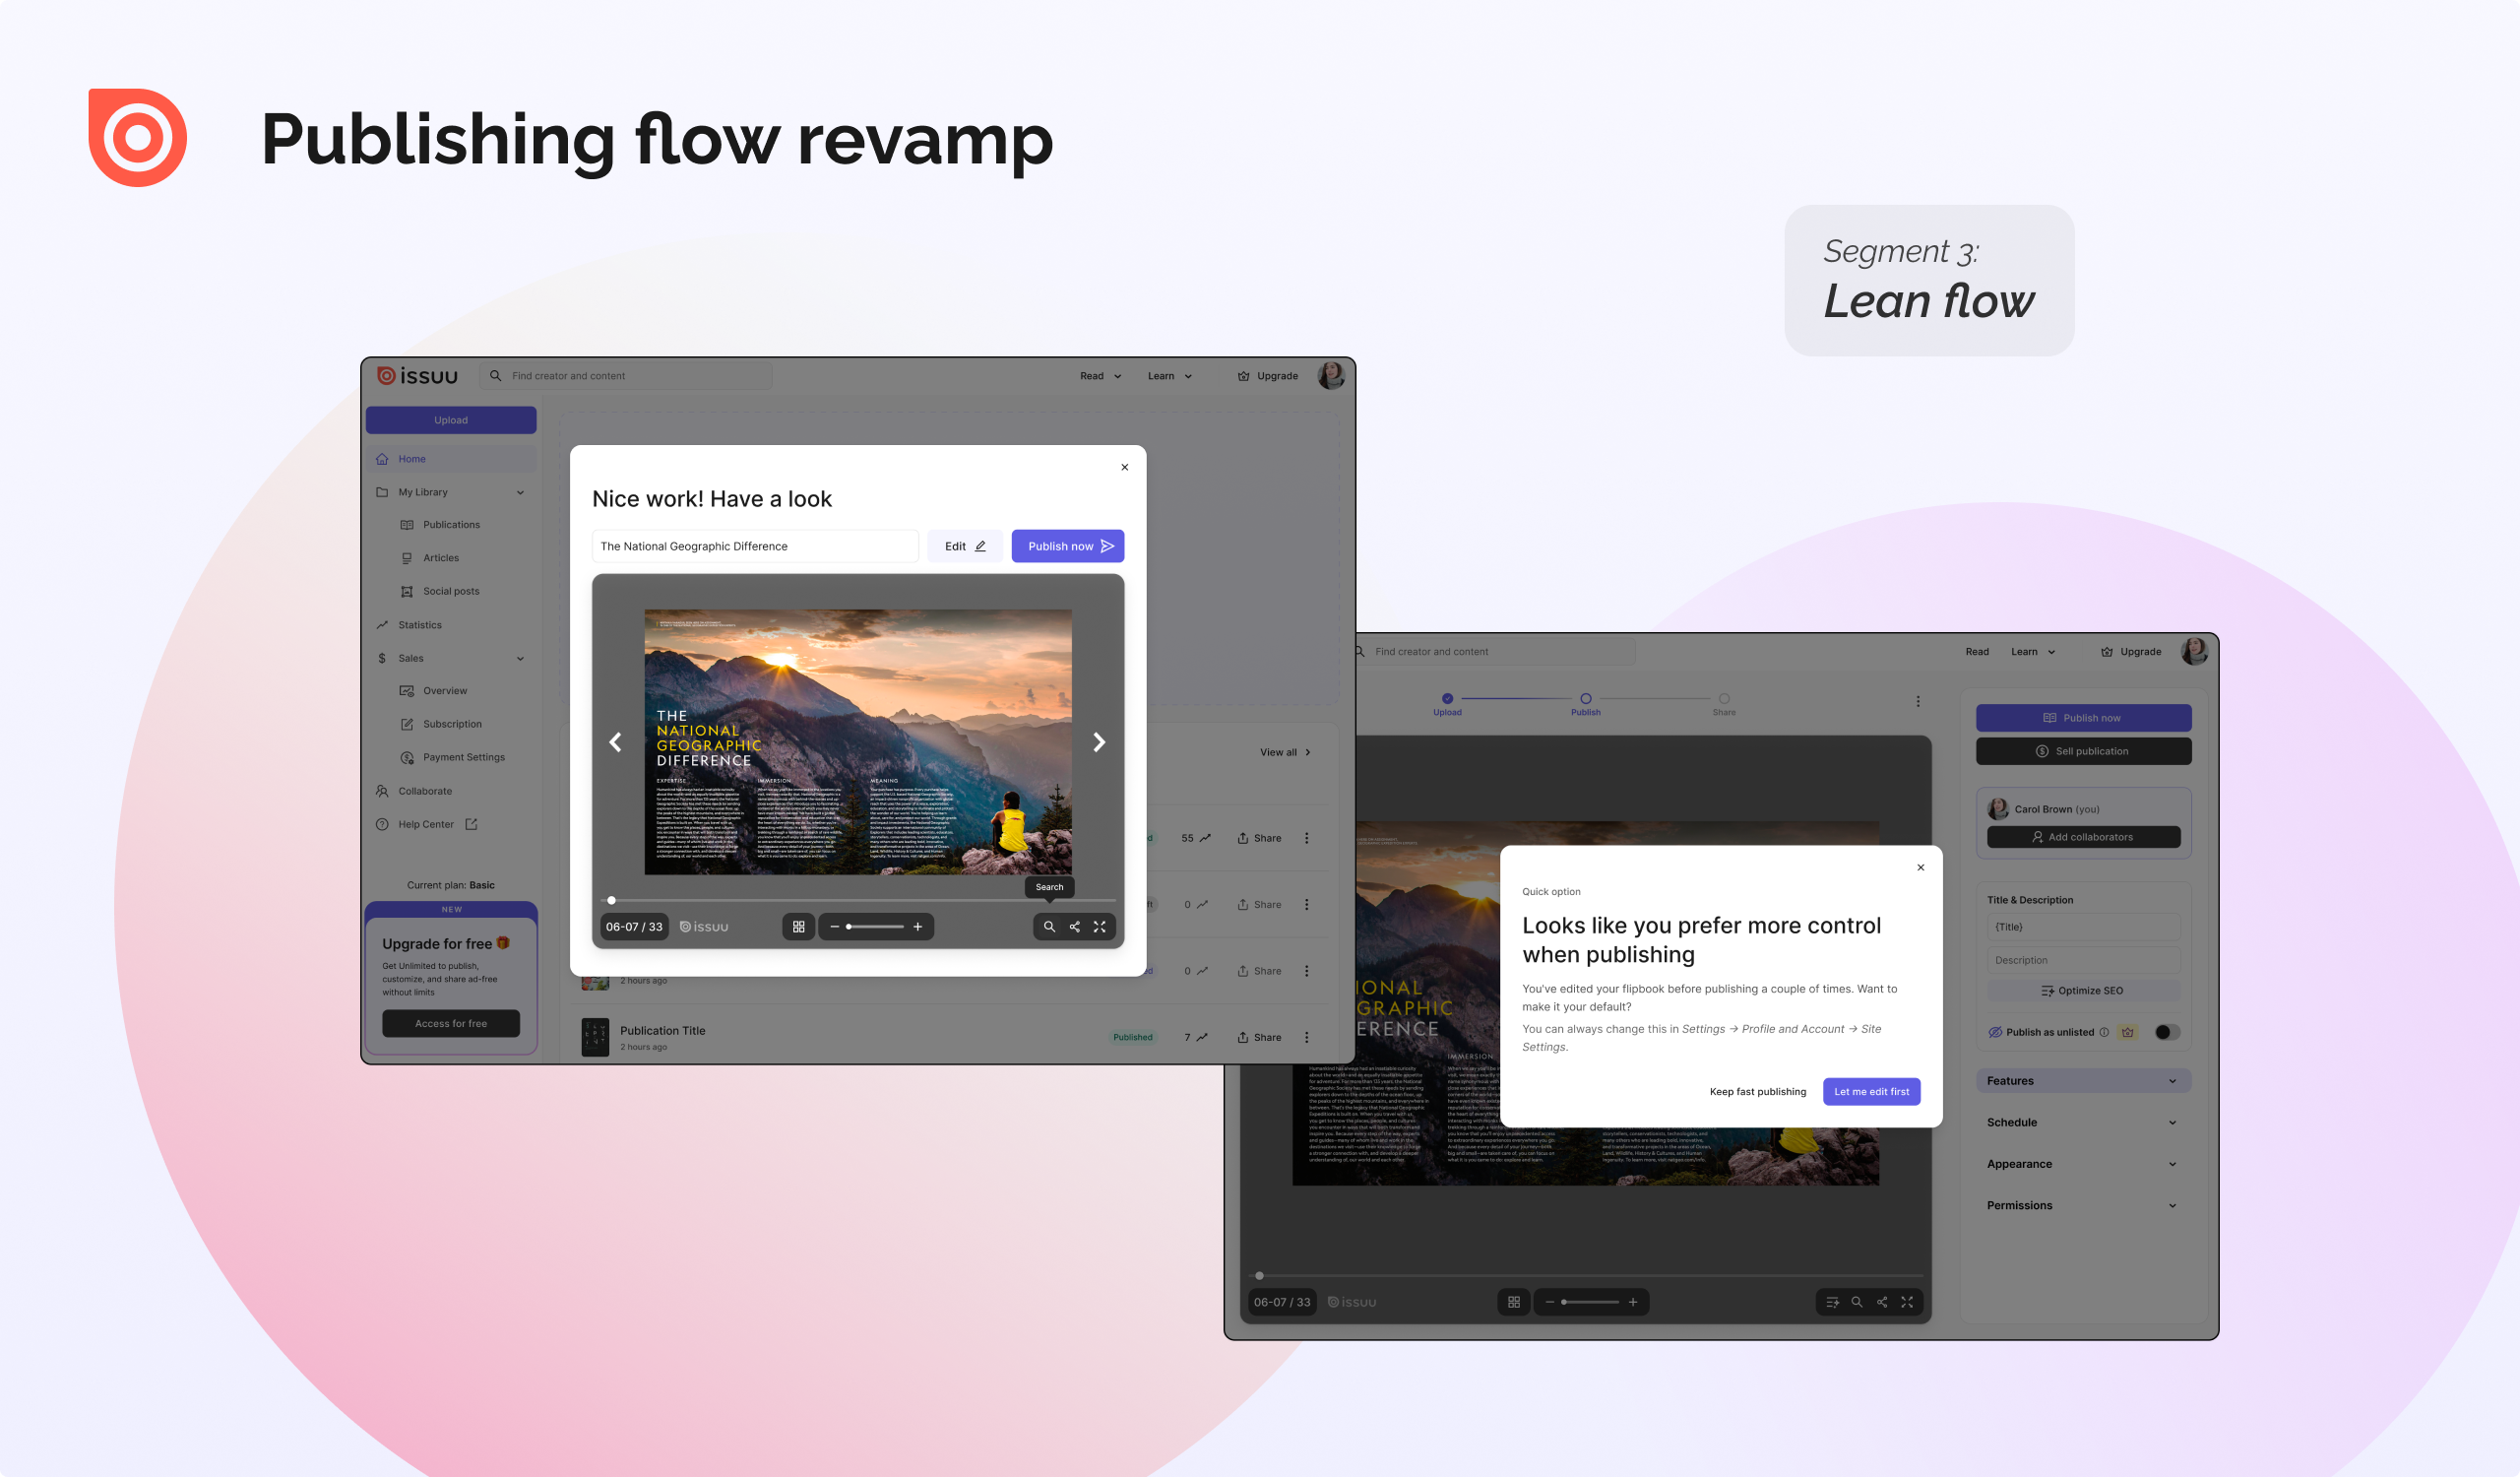
Task: Click Let me edit first
Action: point(1871,1092)
